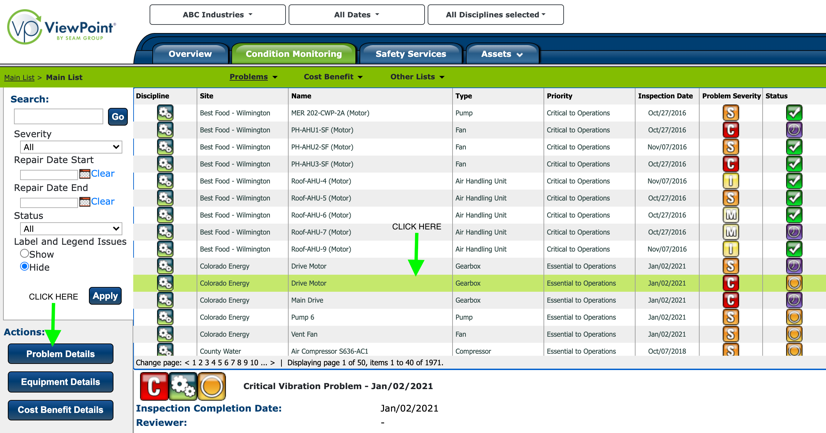This screenshot has height=433, width=826.
Task: Open the All Dates dropdown
Action: (x=357, y=15)
